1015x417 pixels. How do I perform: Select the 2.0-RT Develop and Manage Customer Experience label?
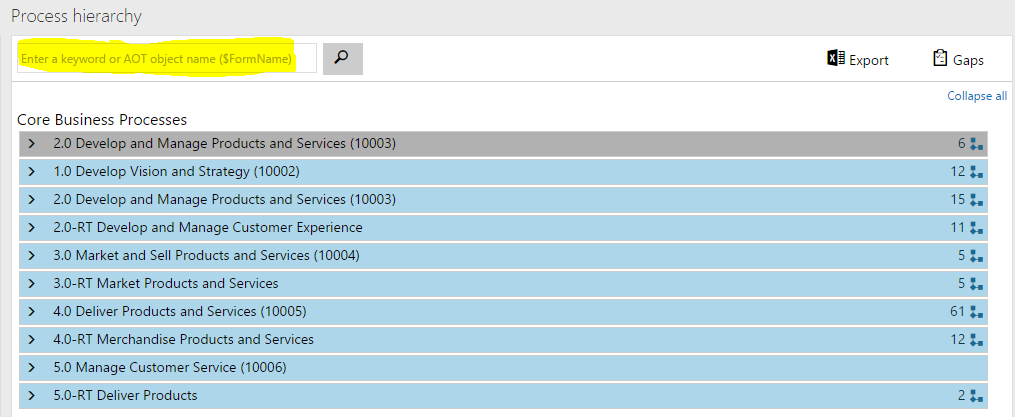coord(208,228)
